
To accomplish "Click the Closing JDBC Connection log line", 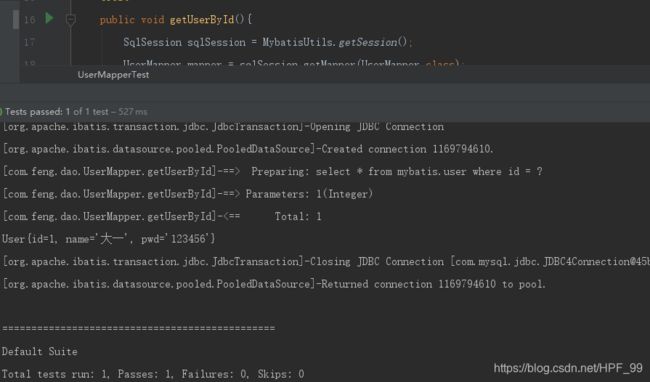I will 326,261.
